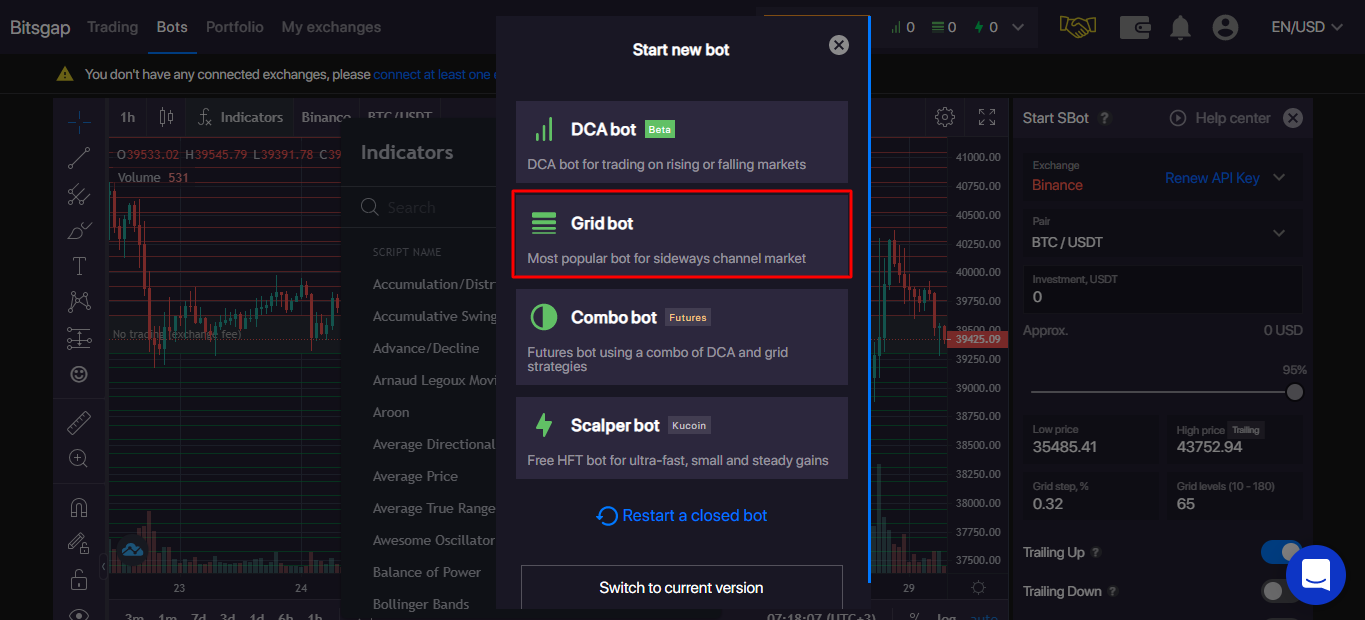
Task: Click the fullscreen chart icon
Action: click(987, 117)
